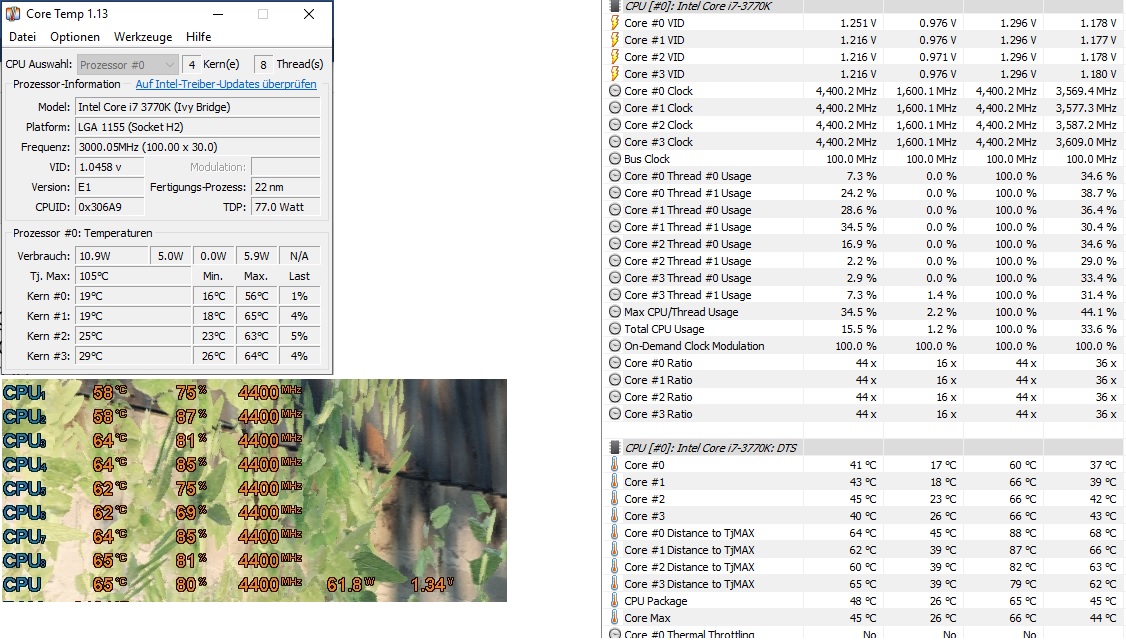This screenshot has height=643, width=1126.
Task: Click the Core #2 VID lightning icon
Action: click(615, 57)
